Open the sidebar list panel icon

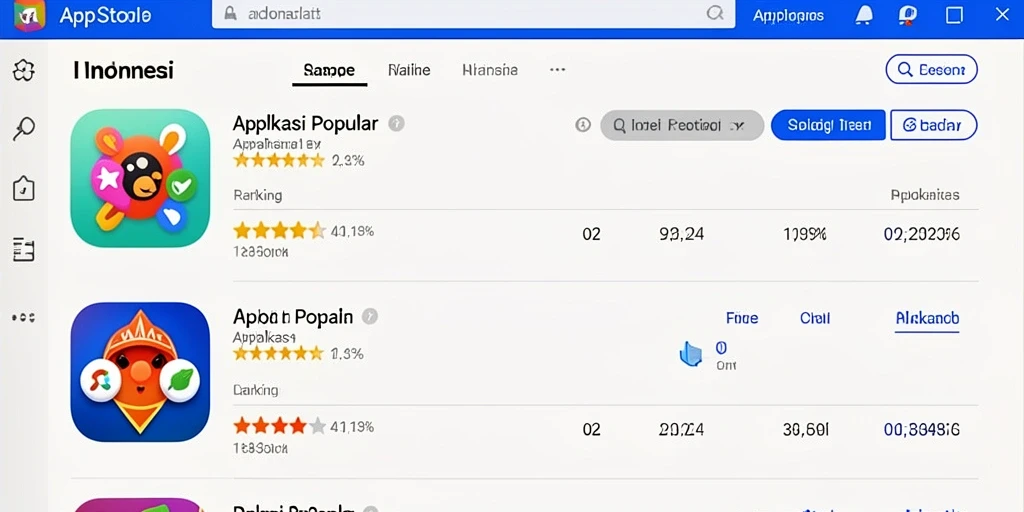click(x=24, y=249)
